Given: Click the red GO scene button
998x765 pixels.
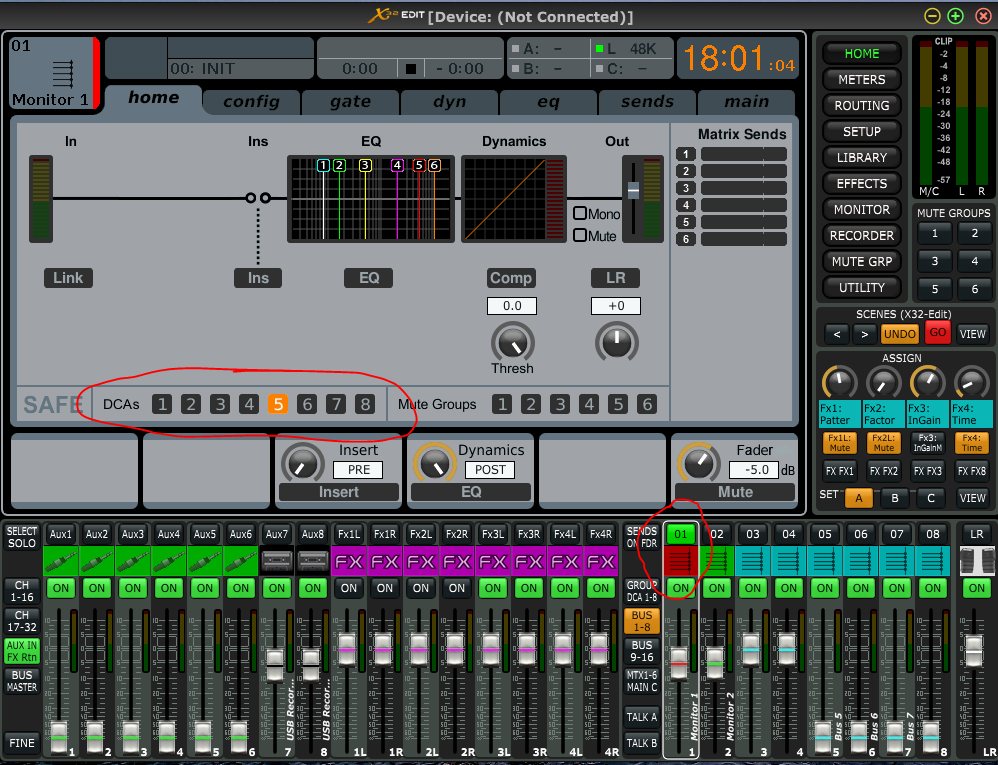Looking at the screenshot, I should coord(938,333).
